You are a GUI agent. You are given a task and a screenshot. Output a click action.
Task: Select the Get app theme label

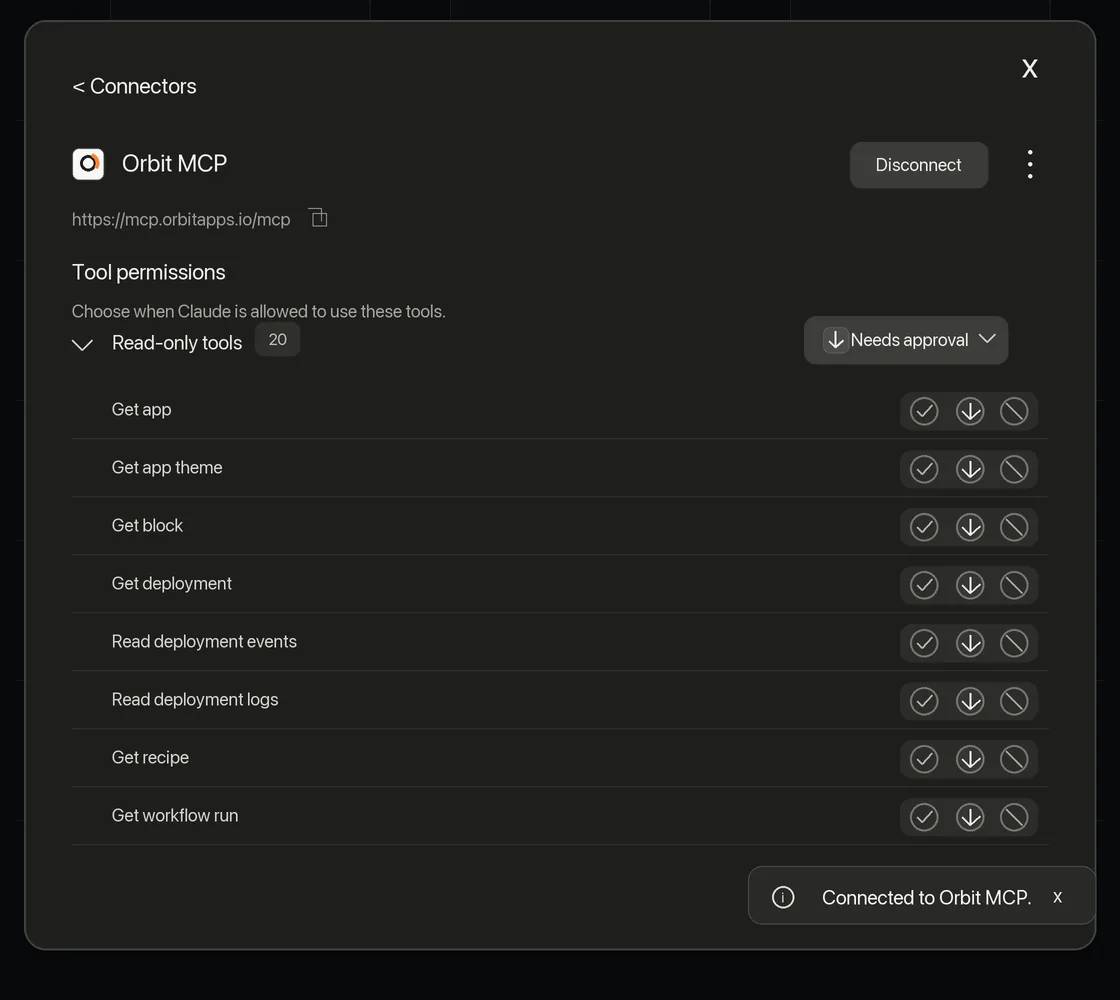click(167, 468)
